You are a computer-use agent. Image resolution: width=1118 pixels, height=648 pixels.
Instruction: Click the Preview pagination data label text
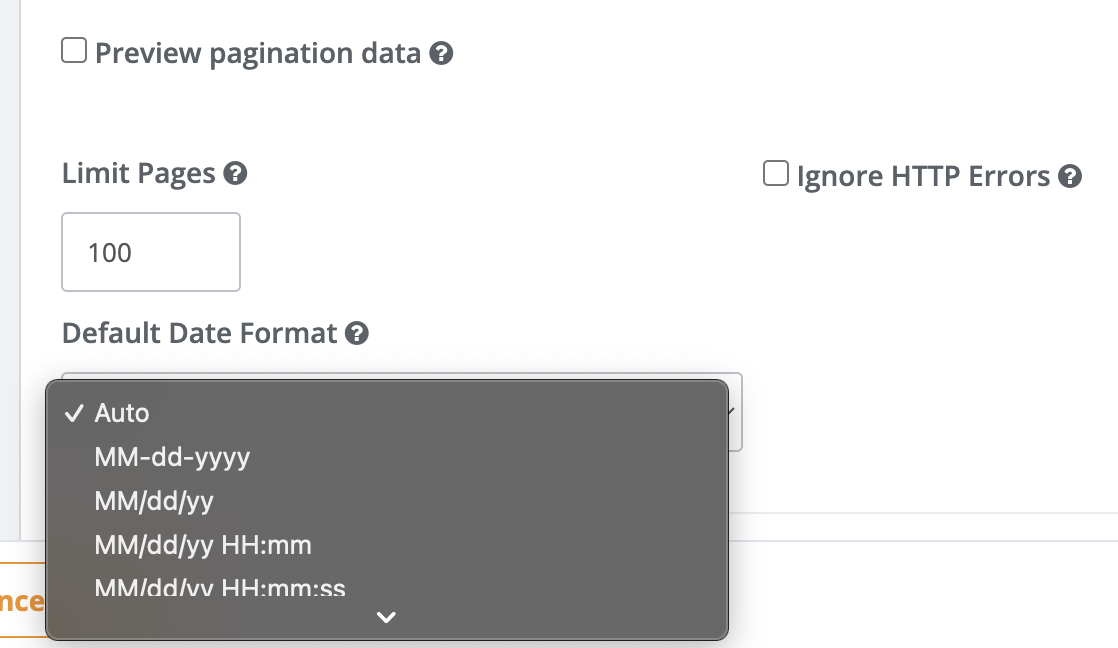pyautogui.click(x=258, y=53)
